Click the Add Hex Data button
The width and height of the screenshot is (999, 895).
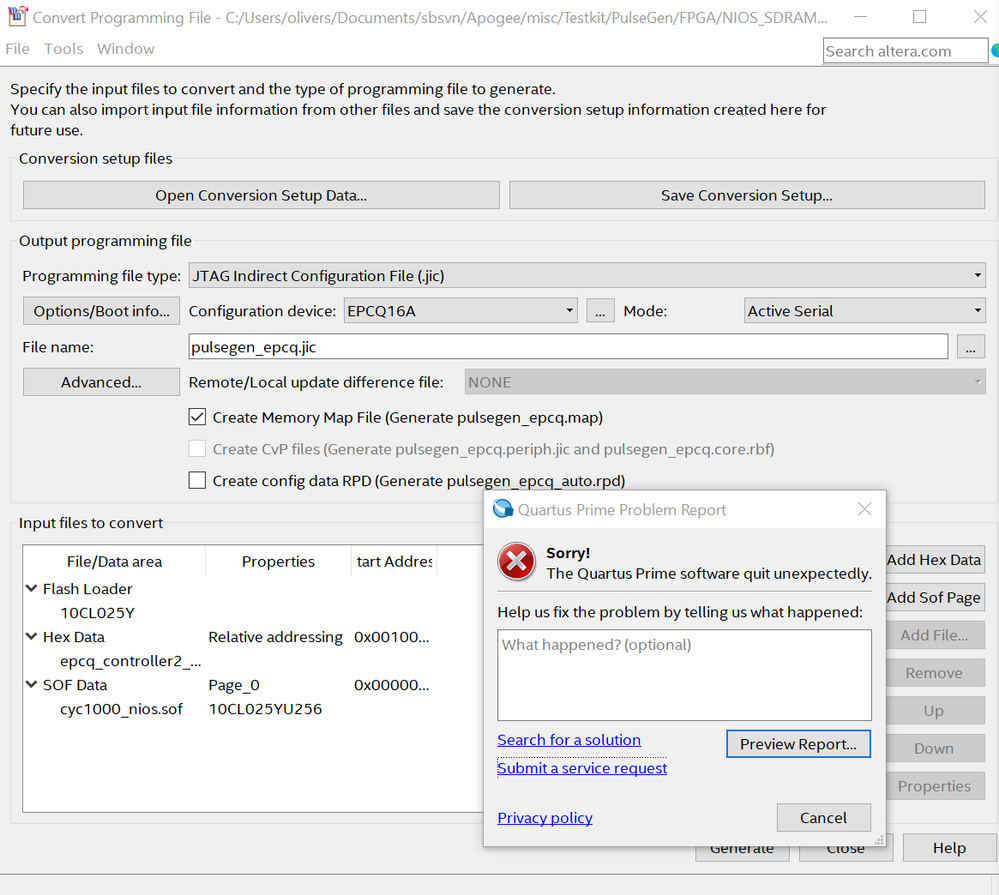[x=935, y=559]
